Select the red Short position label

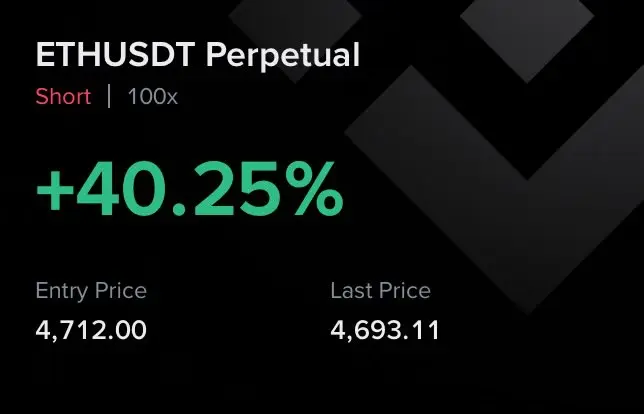pyautogui.click(x=63, y=97)
